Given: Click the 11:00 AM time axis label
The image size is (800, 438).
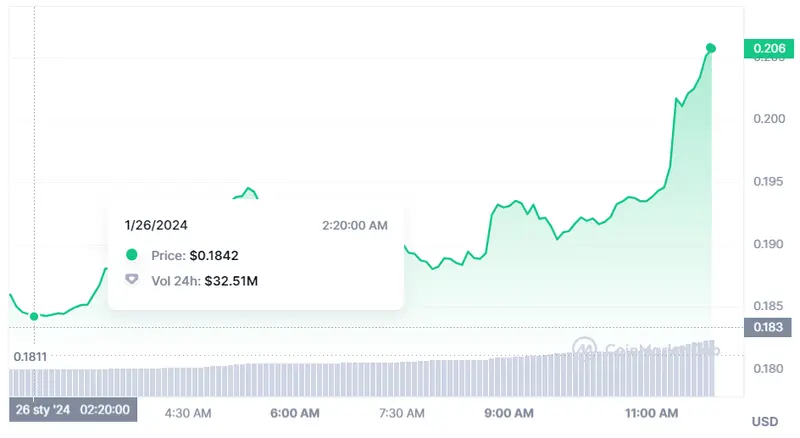Looking at the screenshot, I should tap(651, 413).
